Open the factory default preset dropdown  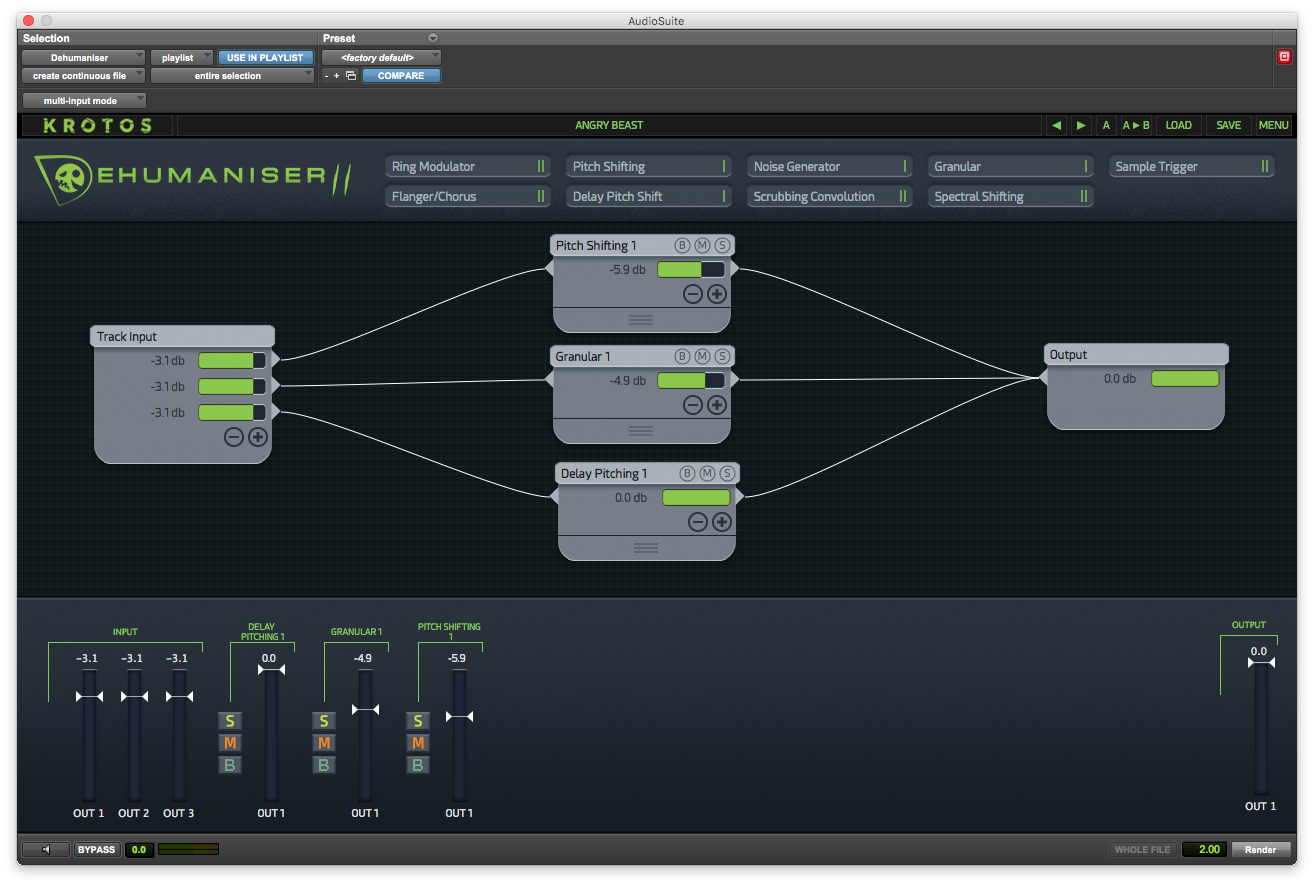point(381,58)
